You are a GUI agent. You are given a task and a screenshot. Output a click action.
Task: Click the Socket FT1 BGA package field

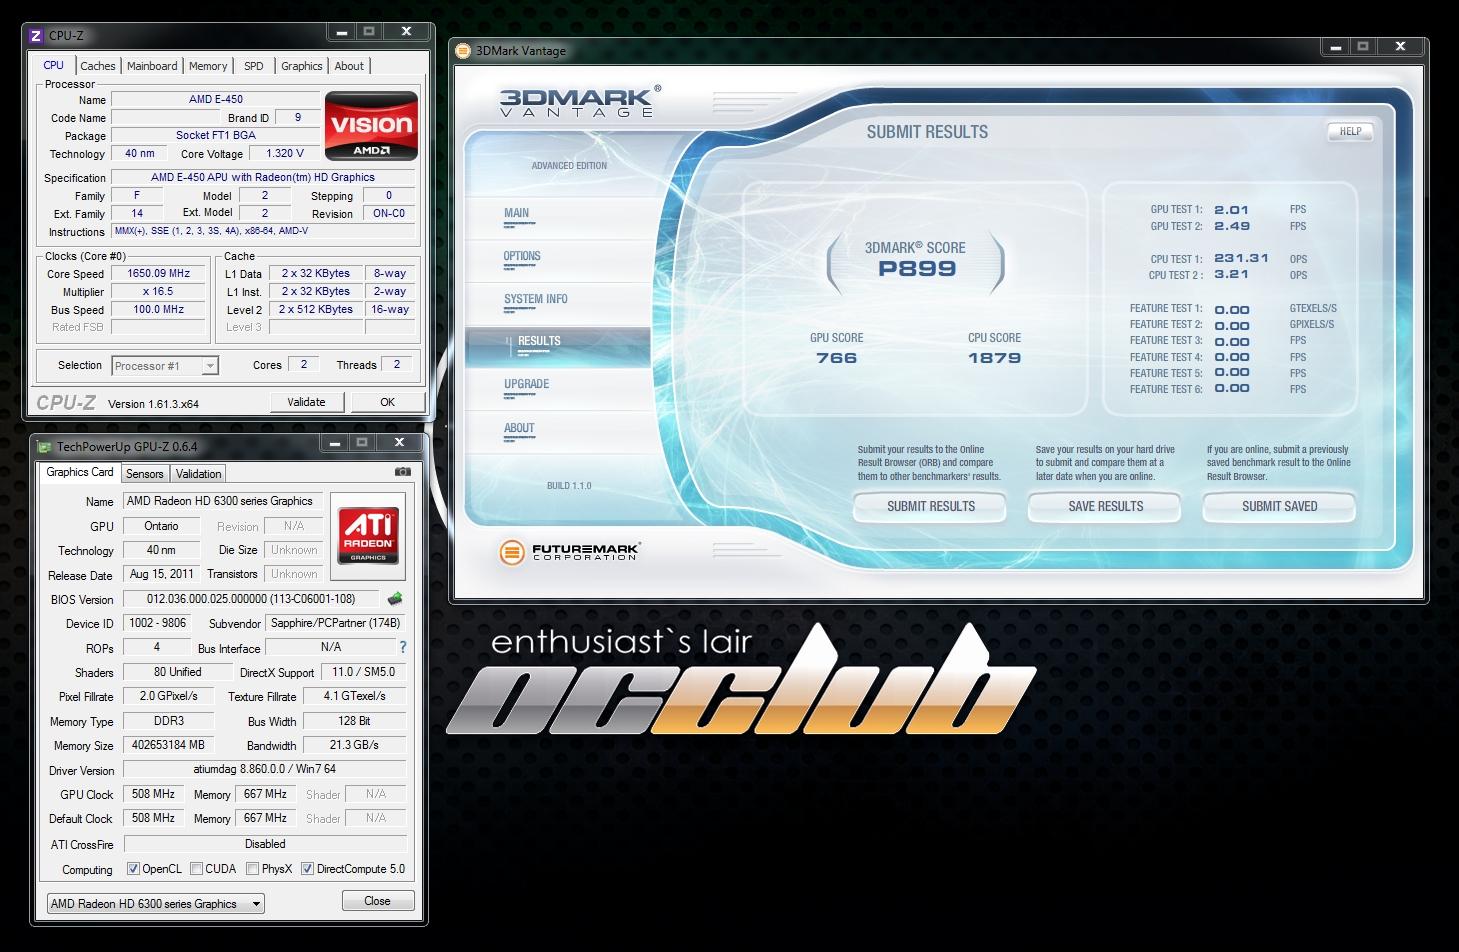point(215,135)
